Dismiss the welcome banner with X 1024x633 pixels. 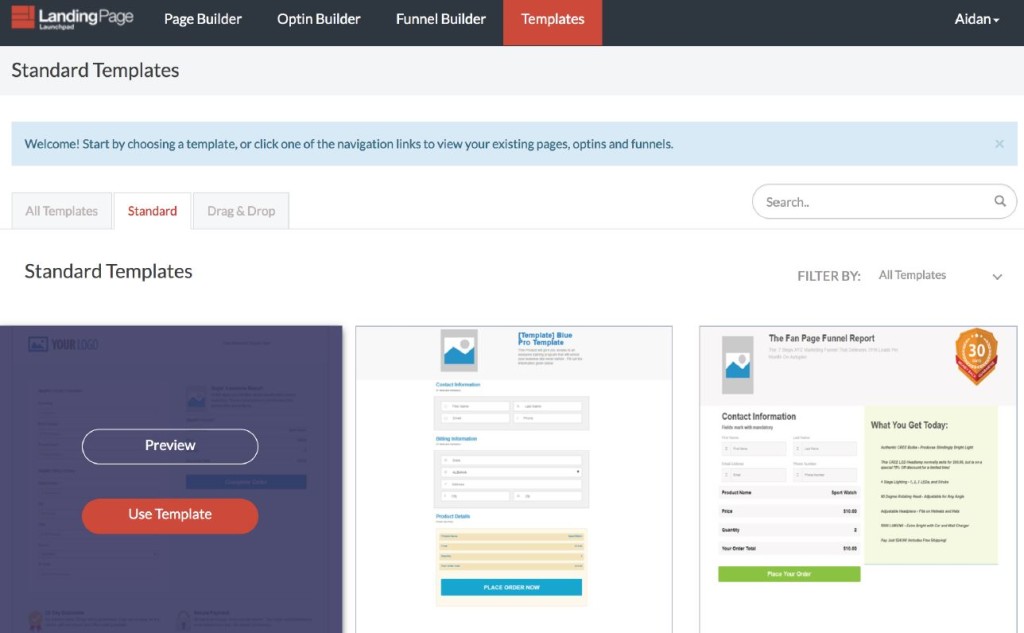(x=999, y=144)
